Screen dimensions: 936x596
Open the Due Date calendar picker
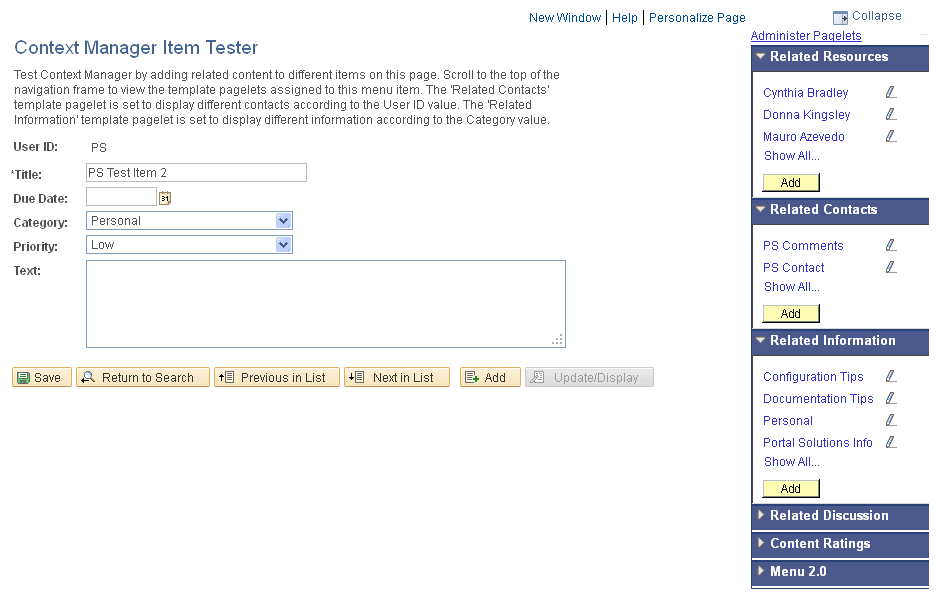coord(164,198)
